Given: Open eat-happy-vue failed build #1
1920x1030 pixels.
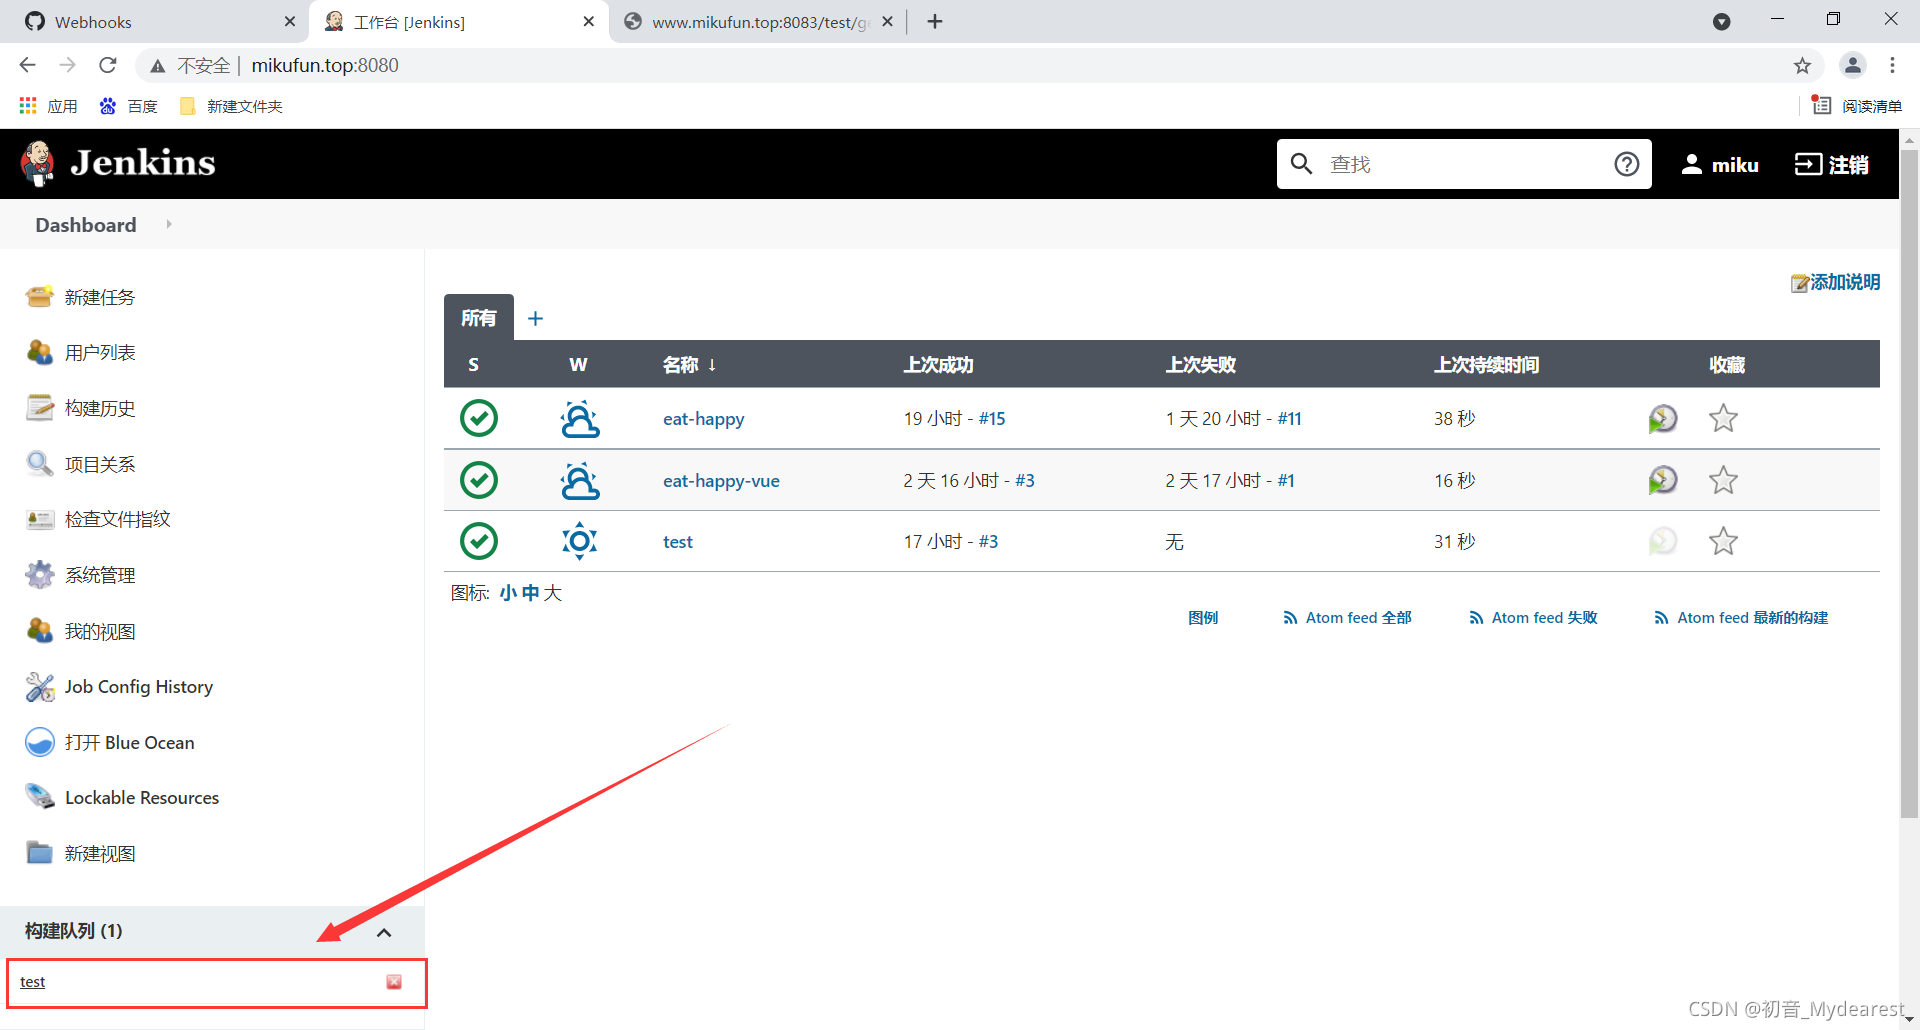Looking at the screenshot, I should pyautogui.click(x=1286, y=481).
